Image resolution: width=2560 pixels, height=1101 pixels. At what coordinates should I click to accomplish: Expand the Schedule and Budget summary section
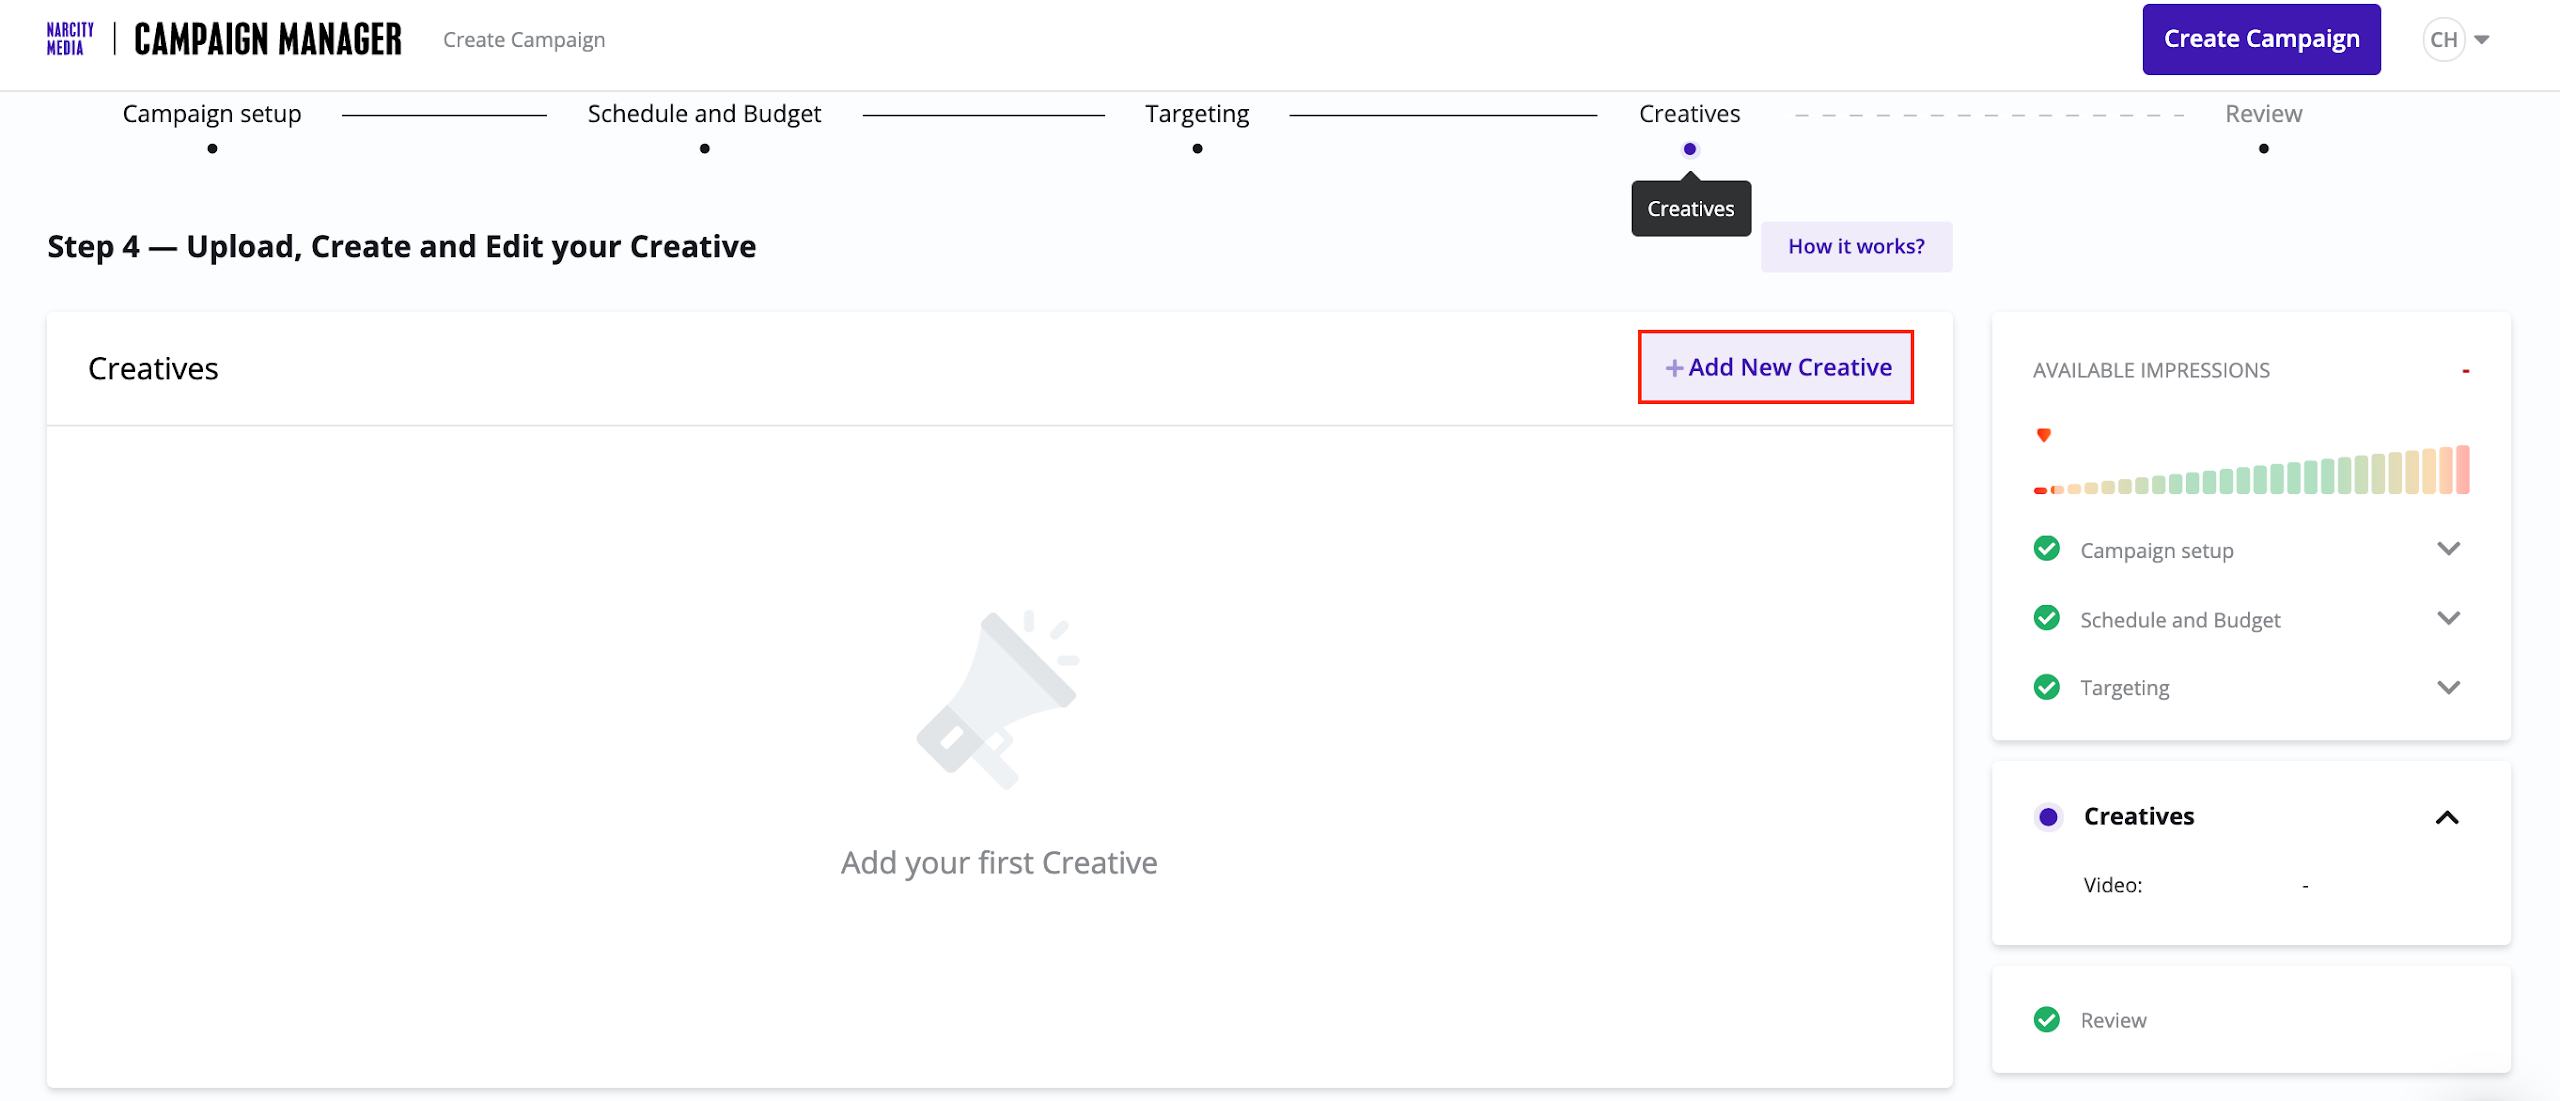pyautogui.click(x=2448, y=618)
